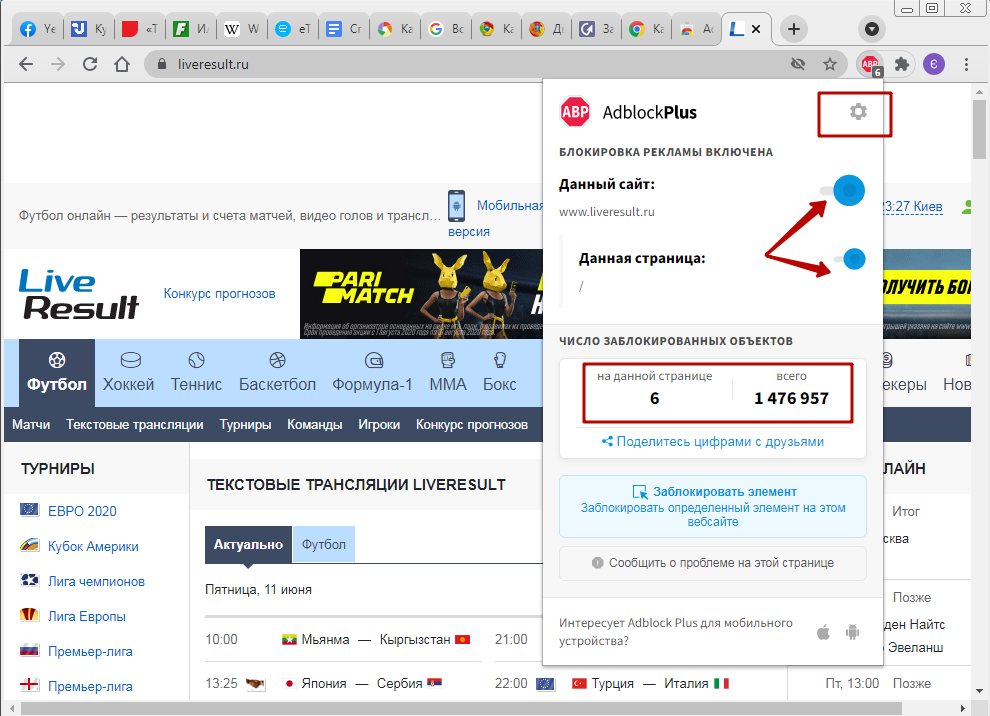This screenshot has width=990, height=716.
Task: Toggle ad blocking for this page
Action: 849,259
